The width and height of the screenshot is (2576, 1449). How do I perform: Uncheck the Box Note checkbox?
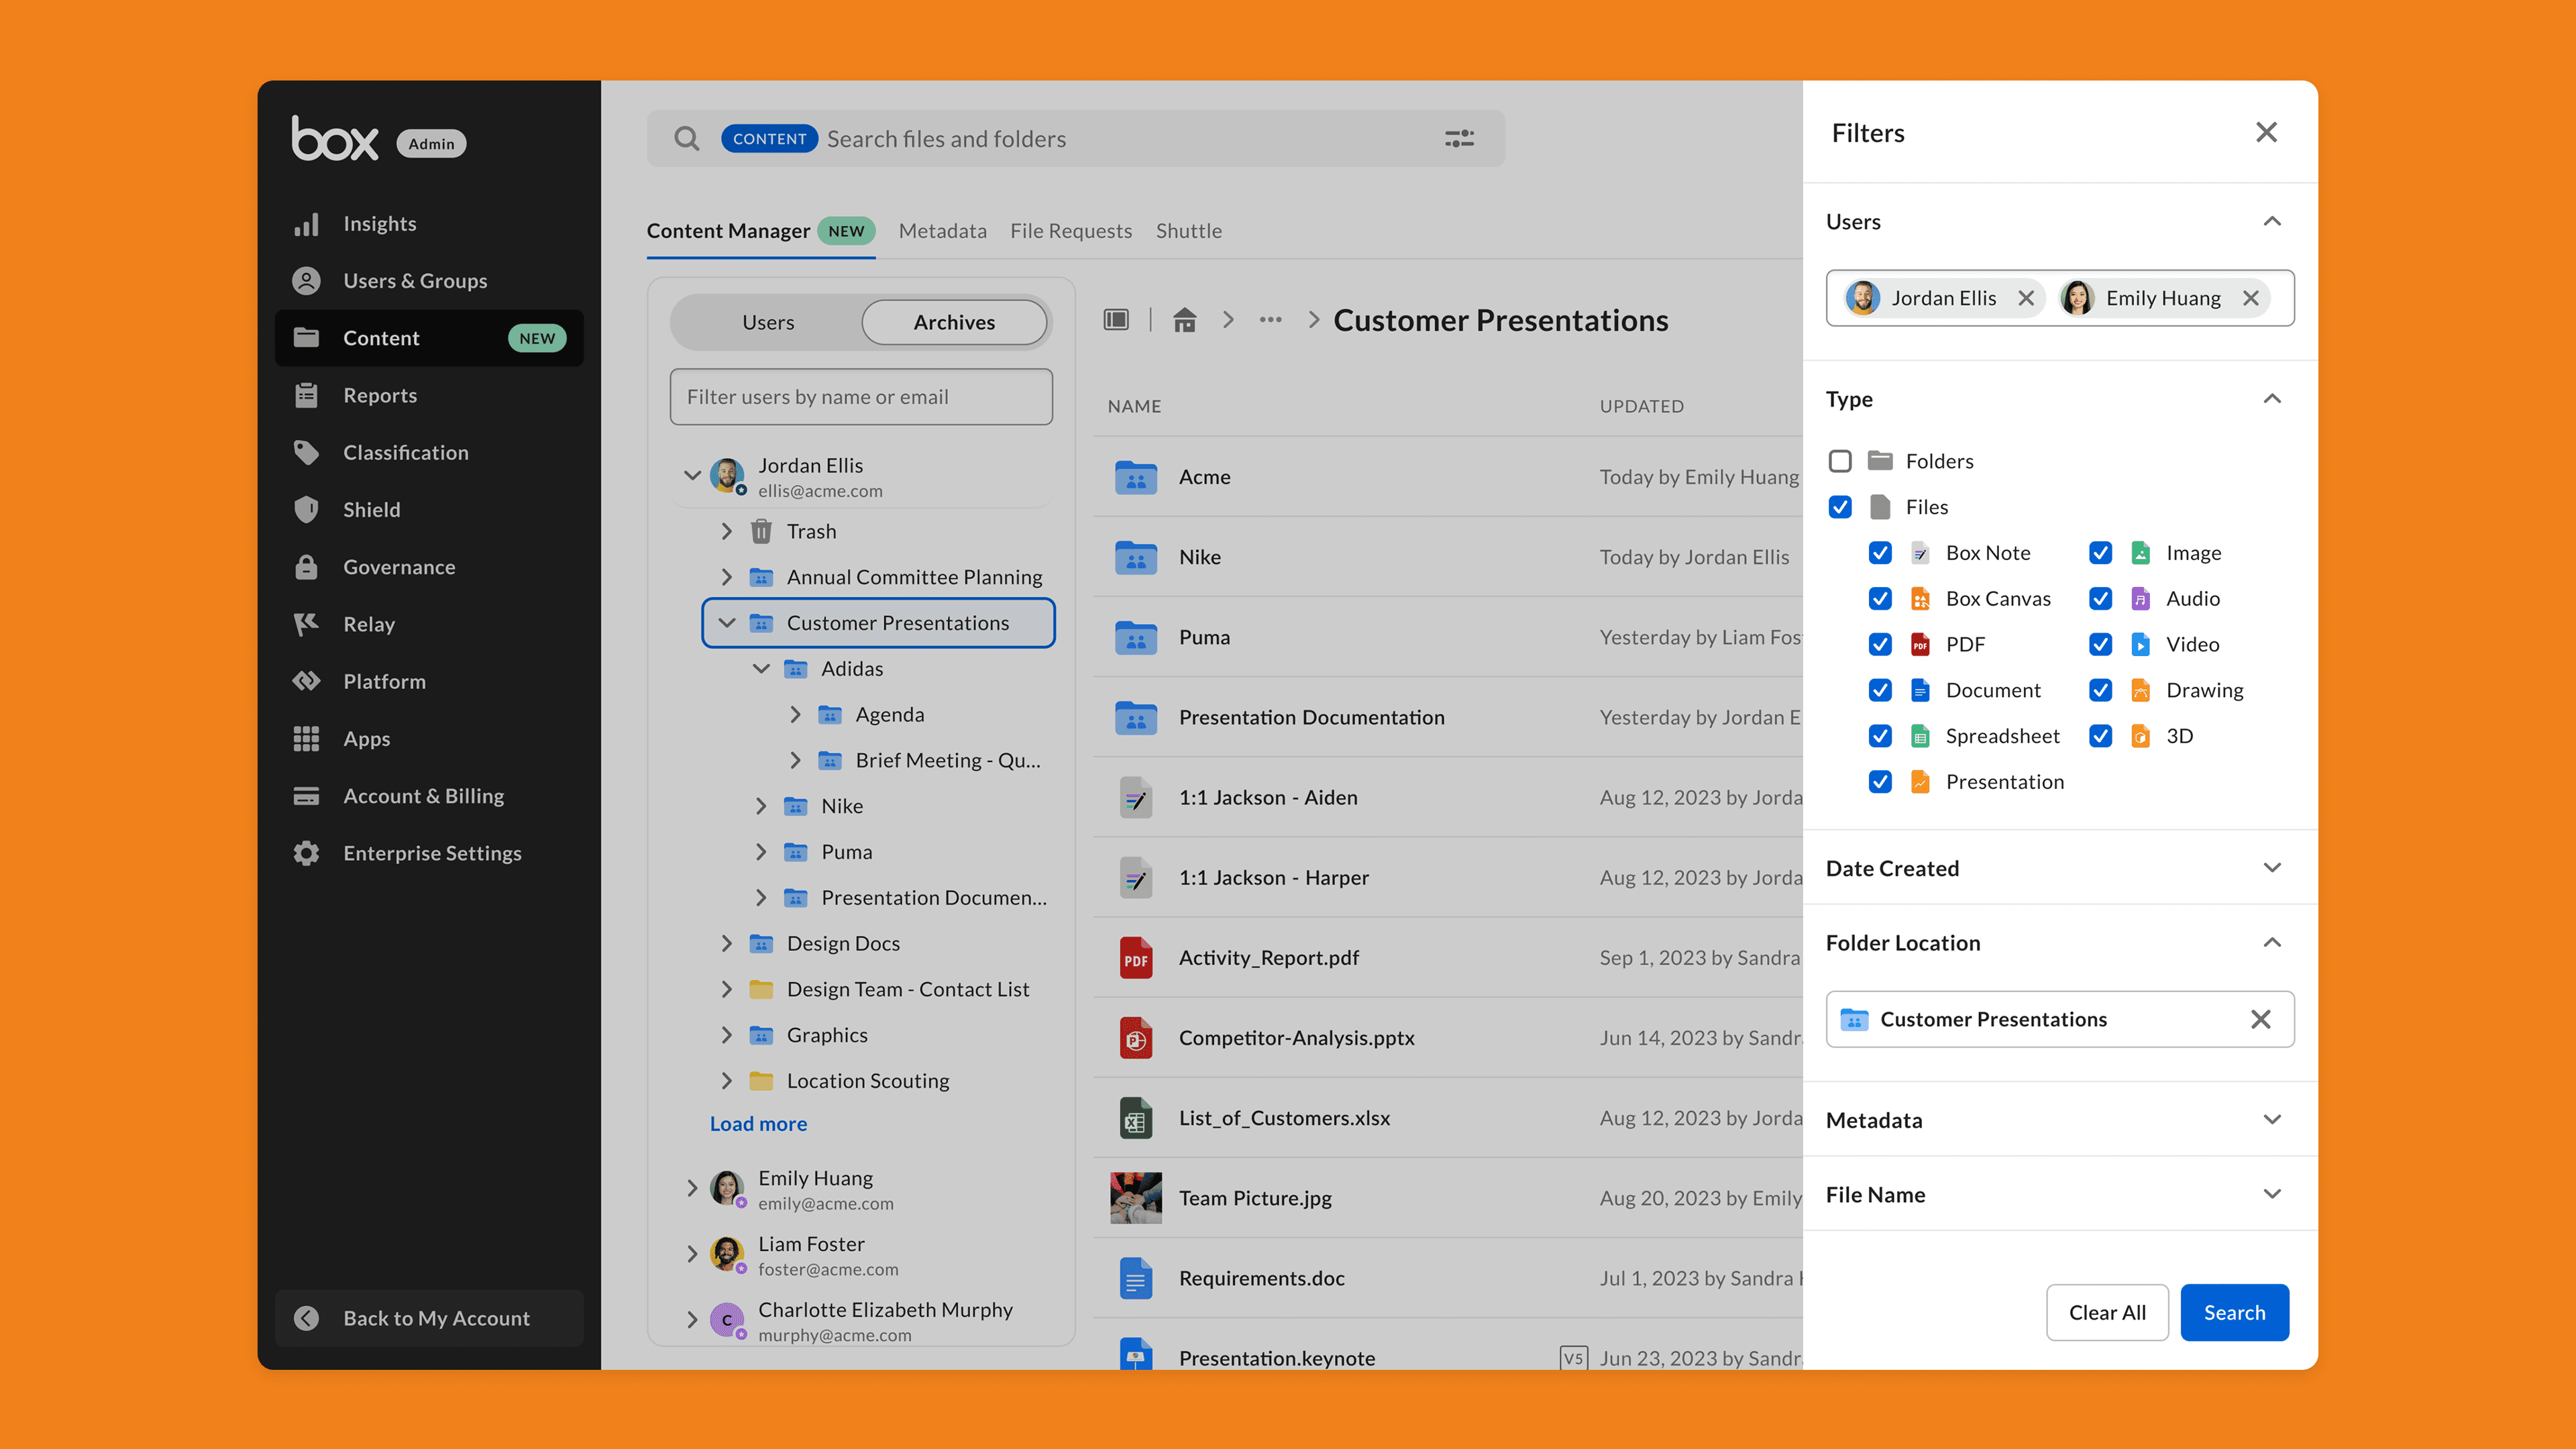(x=1880, y=553)
